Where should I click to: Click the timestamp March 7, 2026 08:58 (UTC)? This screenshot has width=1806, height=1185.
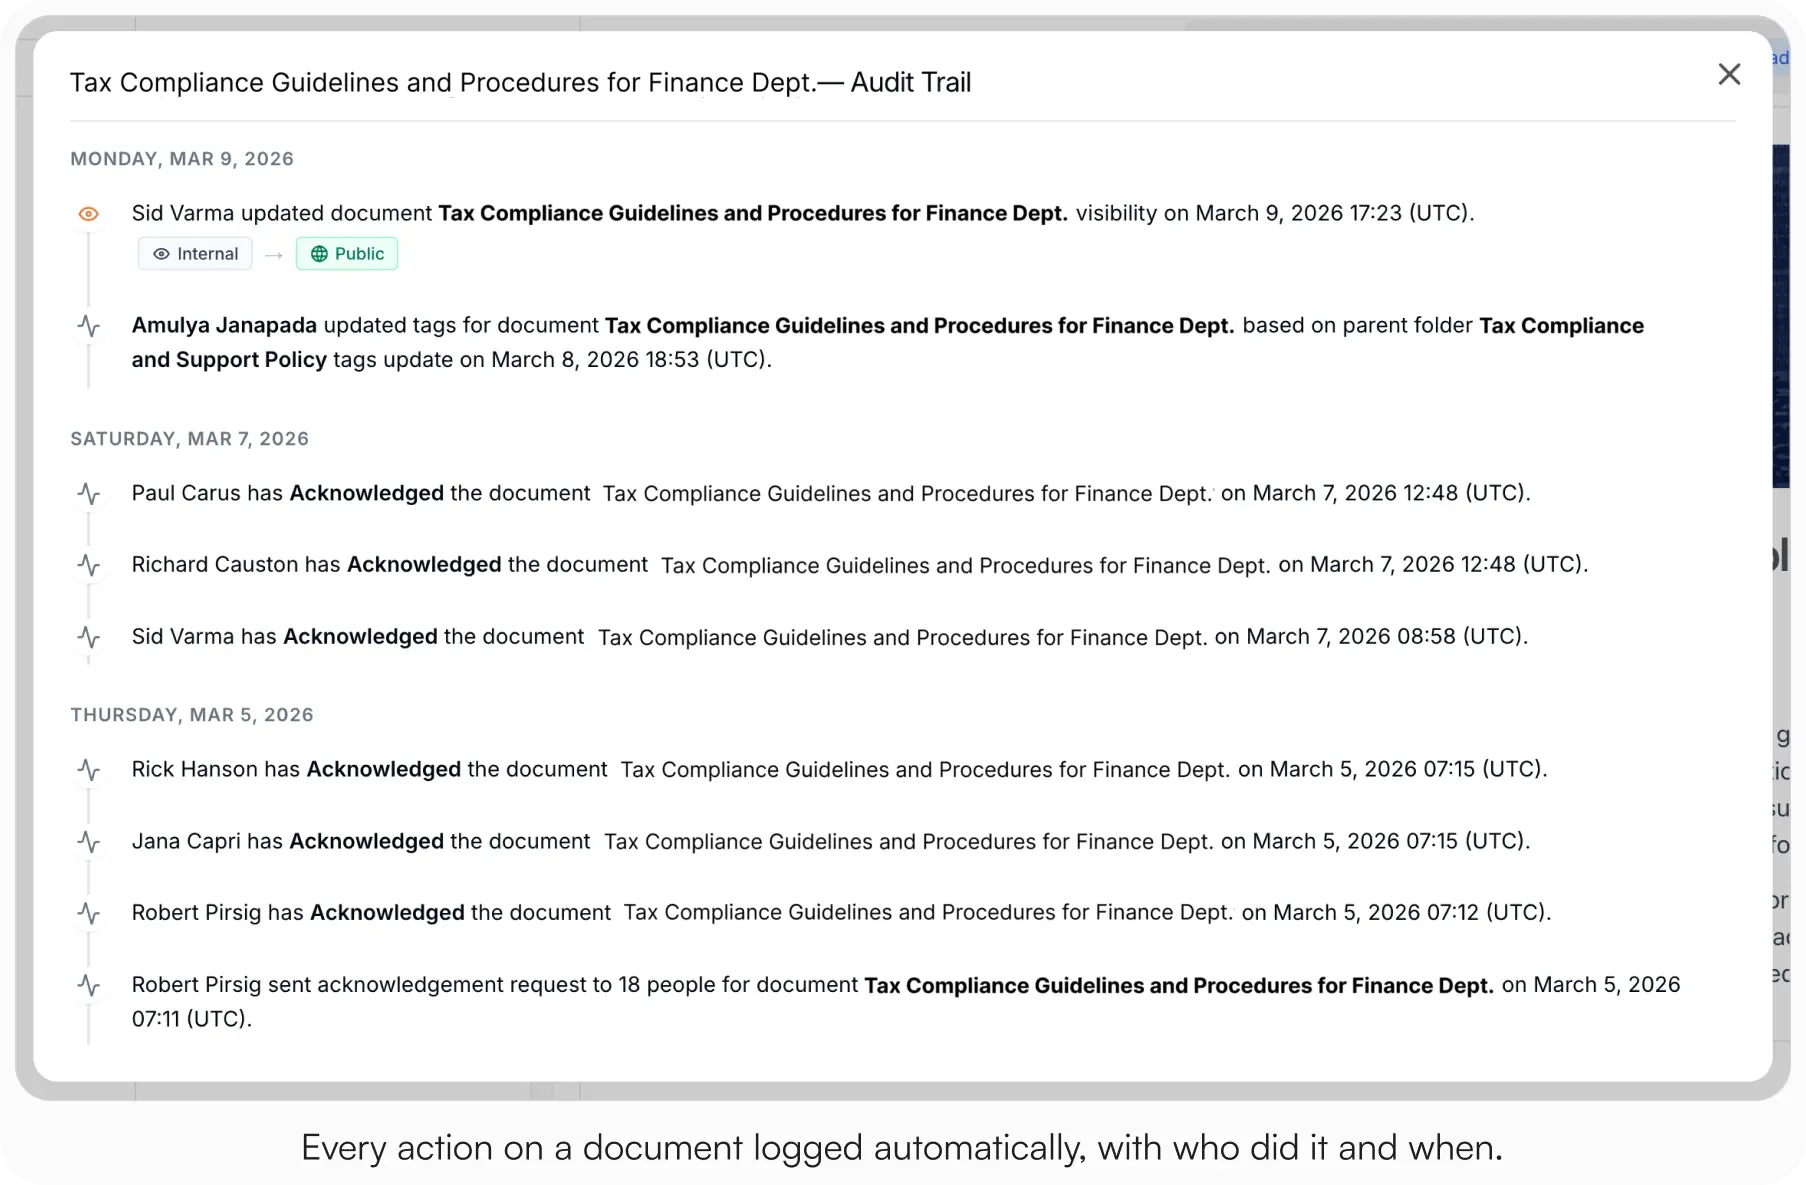(1384, 636)
